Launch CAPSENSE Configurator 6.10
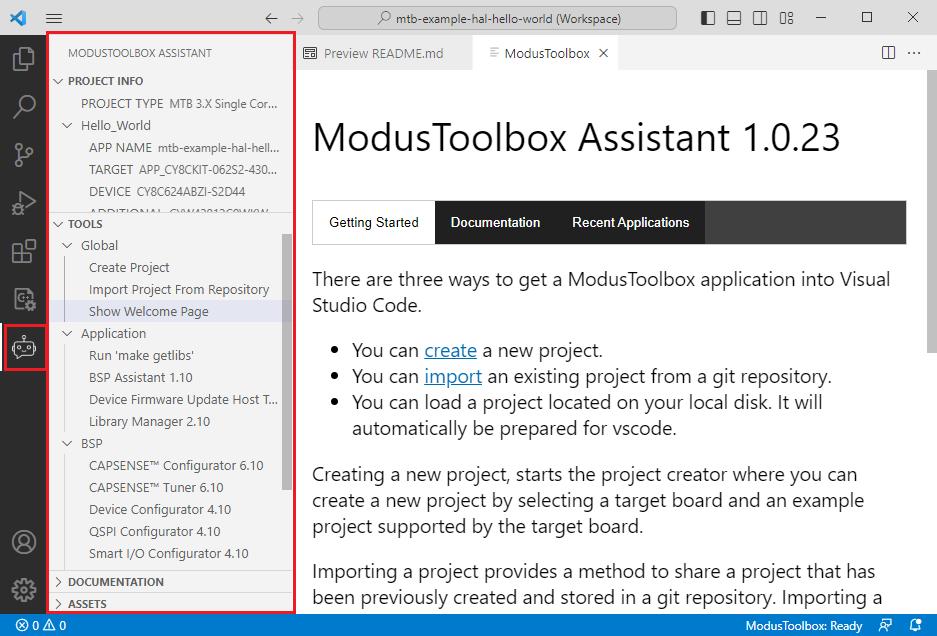This screenshot has width=937, height=636. click(x=176, y=466)
